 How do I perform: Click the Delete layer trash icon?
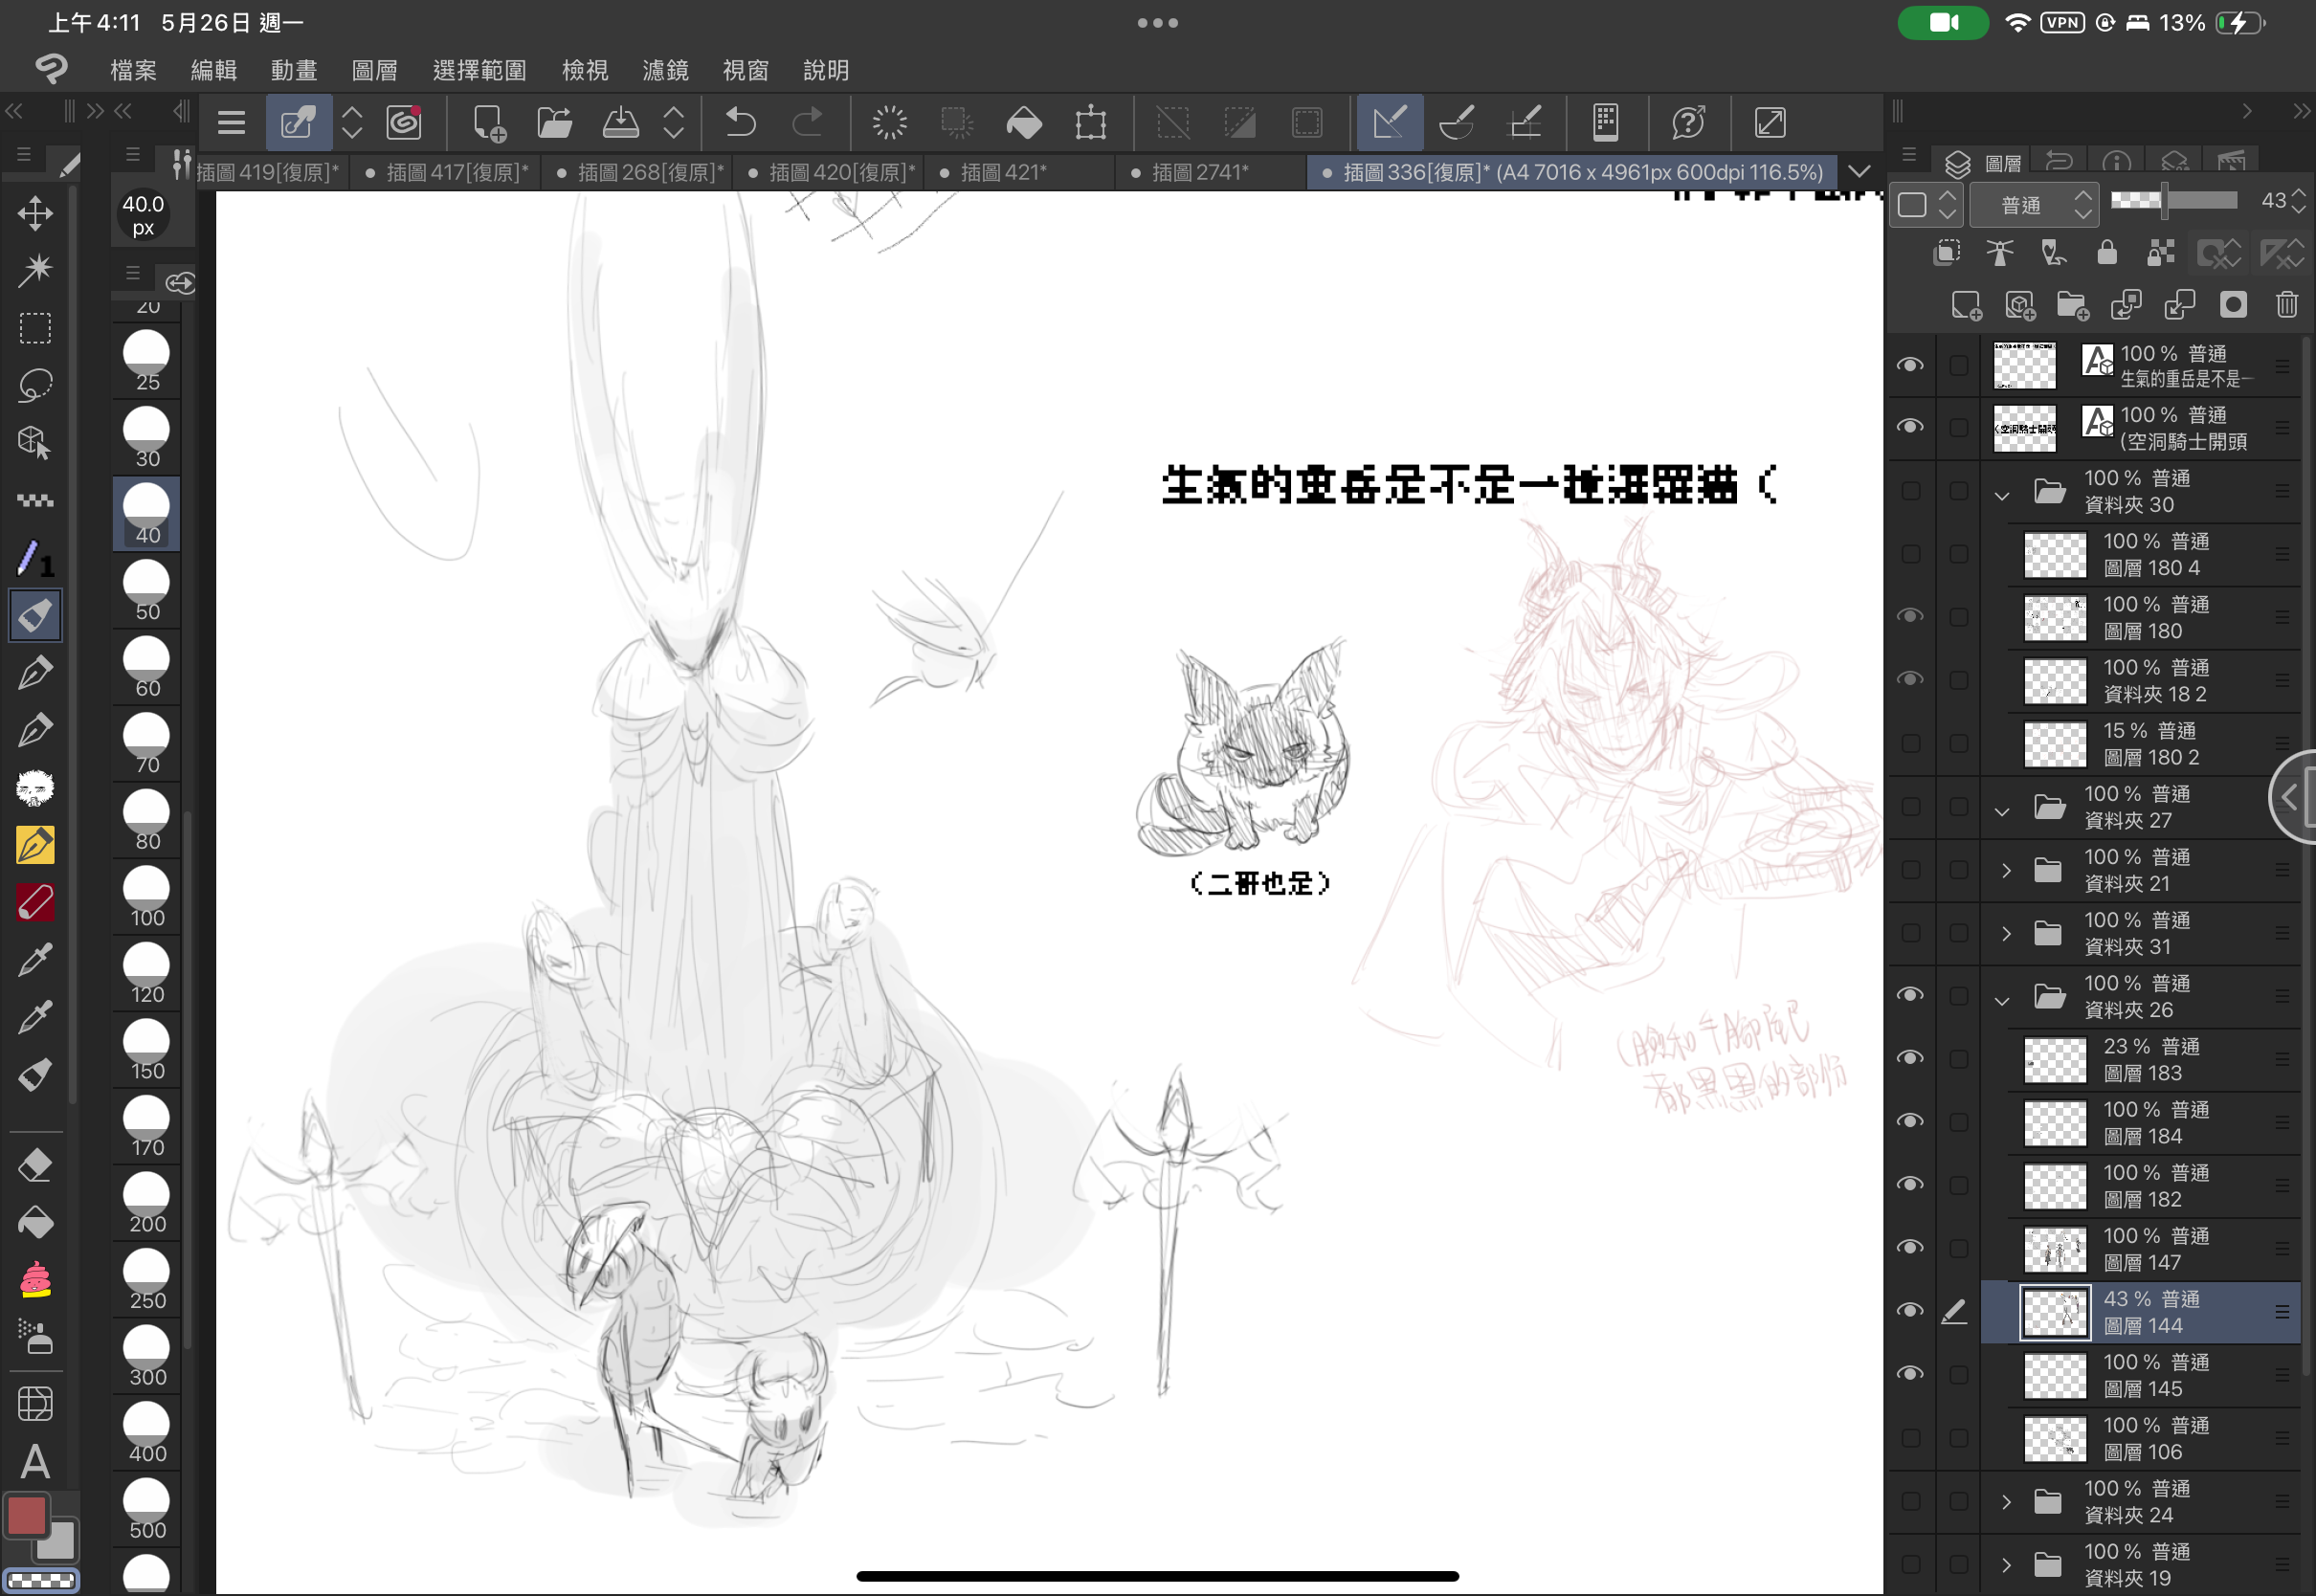click(x=2287, y=305)
